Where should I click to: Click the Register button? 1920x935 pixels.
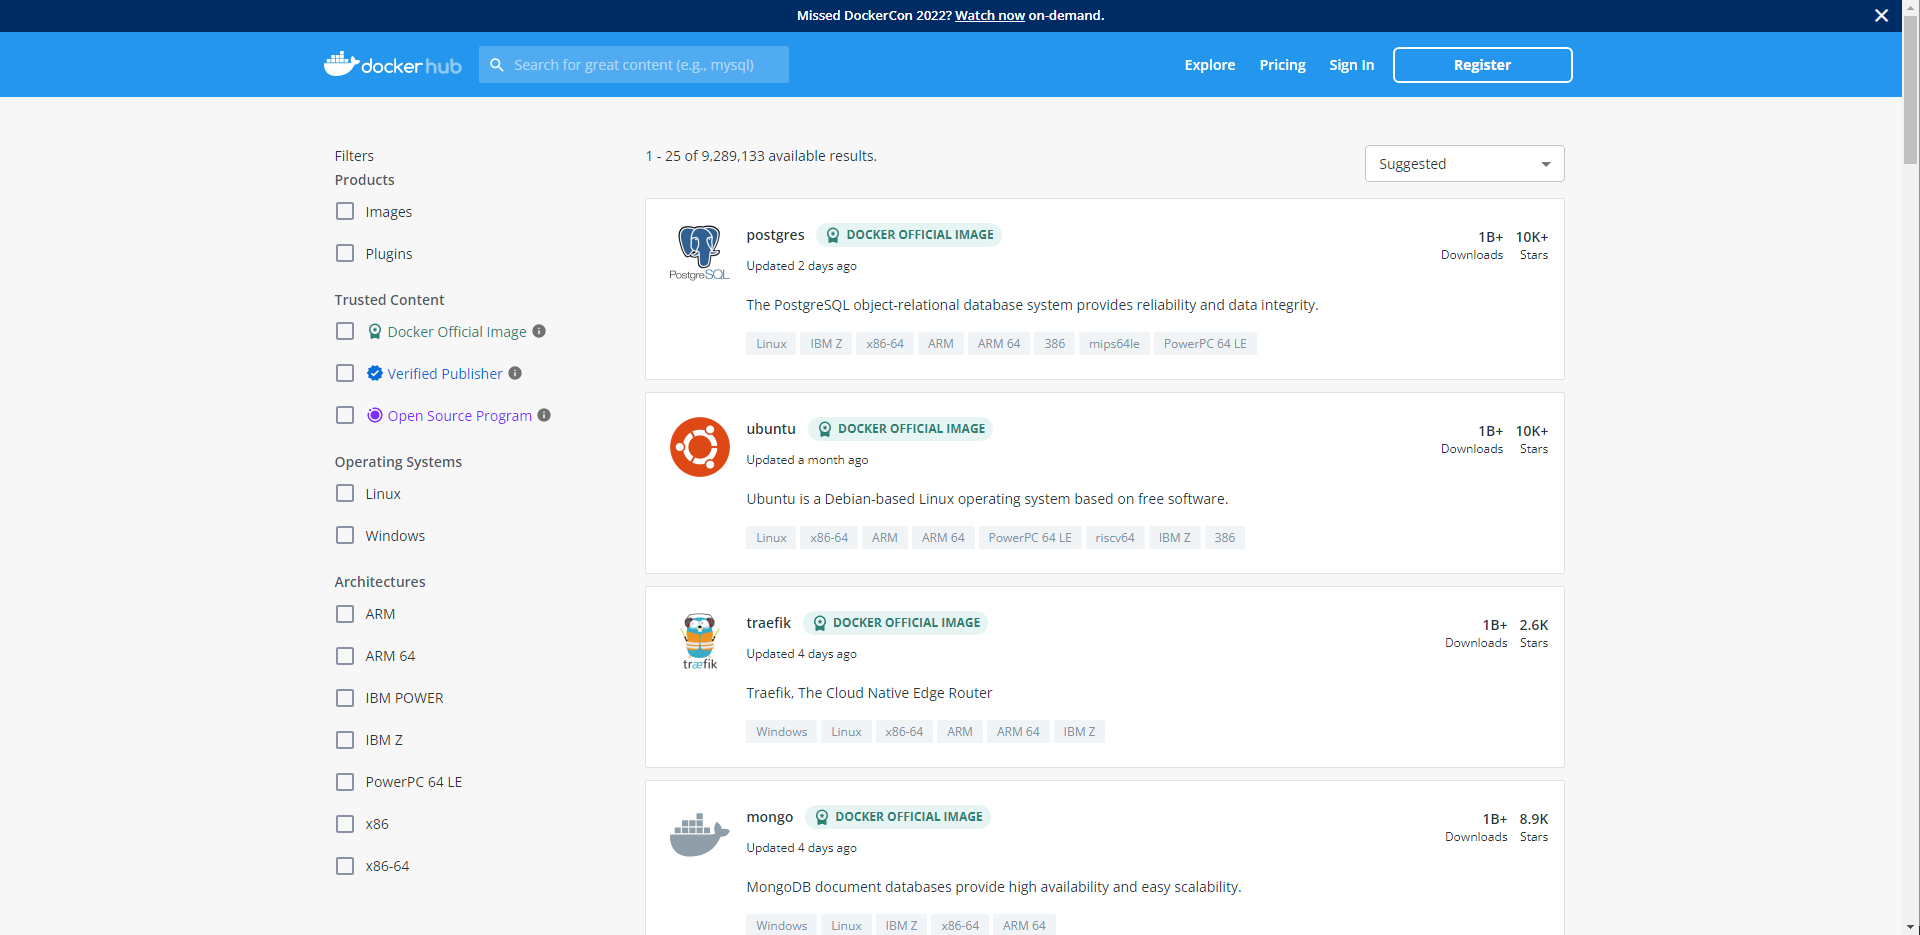[x=1482, y=65]
